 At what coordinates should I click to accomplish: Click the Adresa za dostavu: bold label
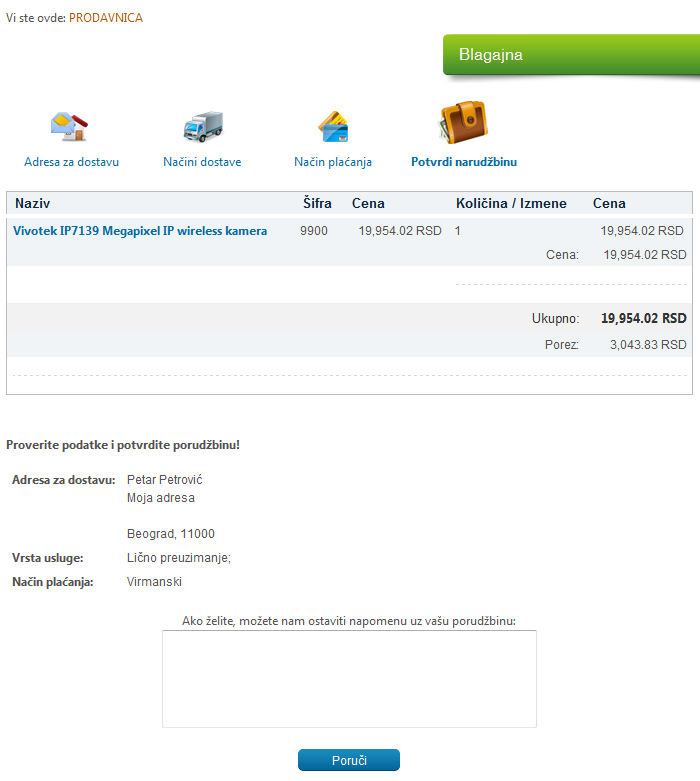[x=64, y=480]
